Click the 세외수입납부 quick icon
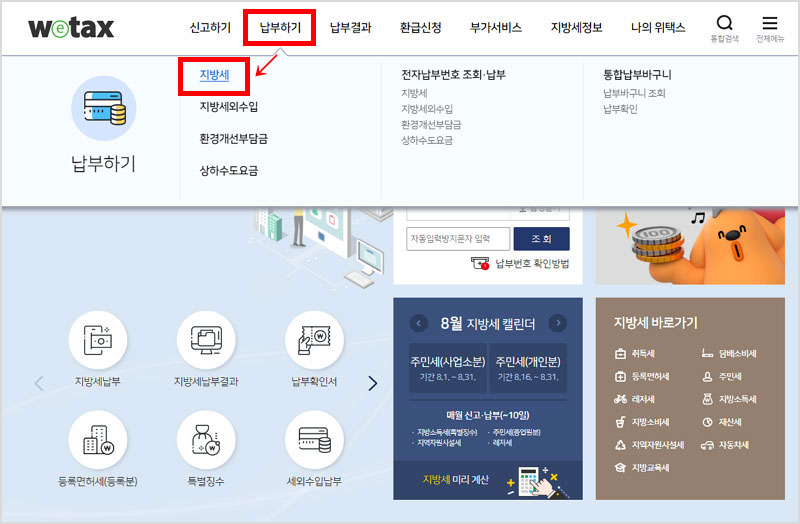The height and width of the screenshot is (524, 800). pos(314,440)
